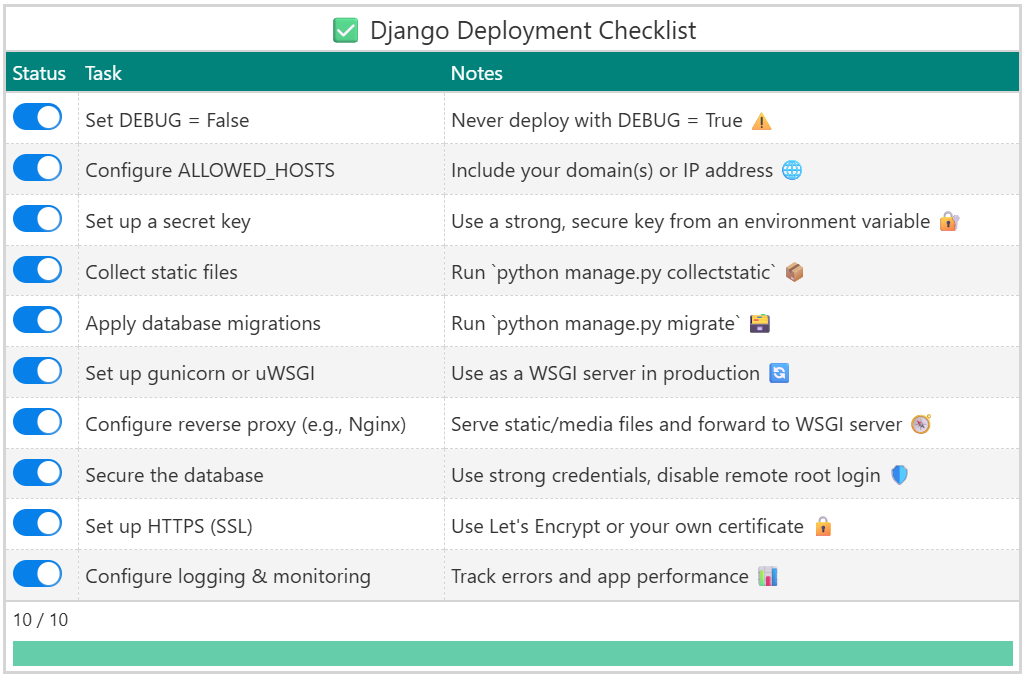The image size is (1025, 677).
Task: Click the blue shield icon
Action: 899,475
